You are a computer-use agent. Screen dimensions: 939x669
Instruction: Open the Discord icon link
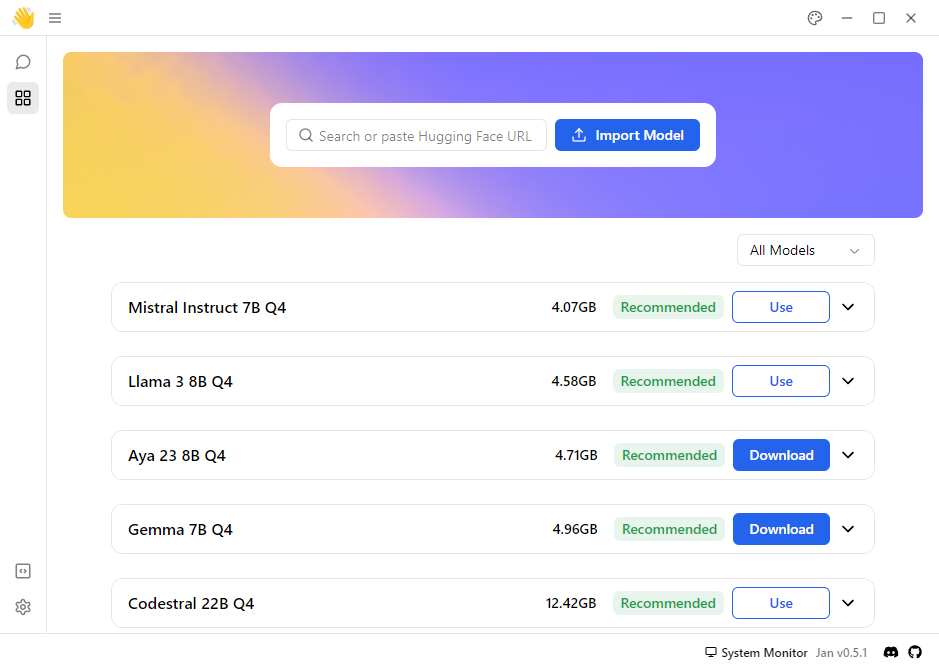[x=891, y=652]
